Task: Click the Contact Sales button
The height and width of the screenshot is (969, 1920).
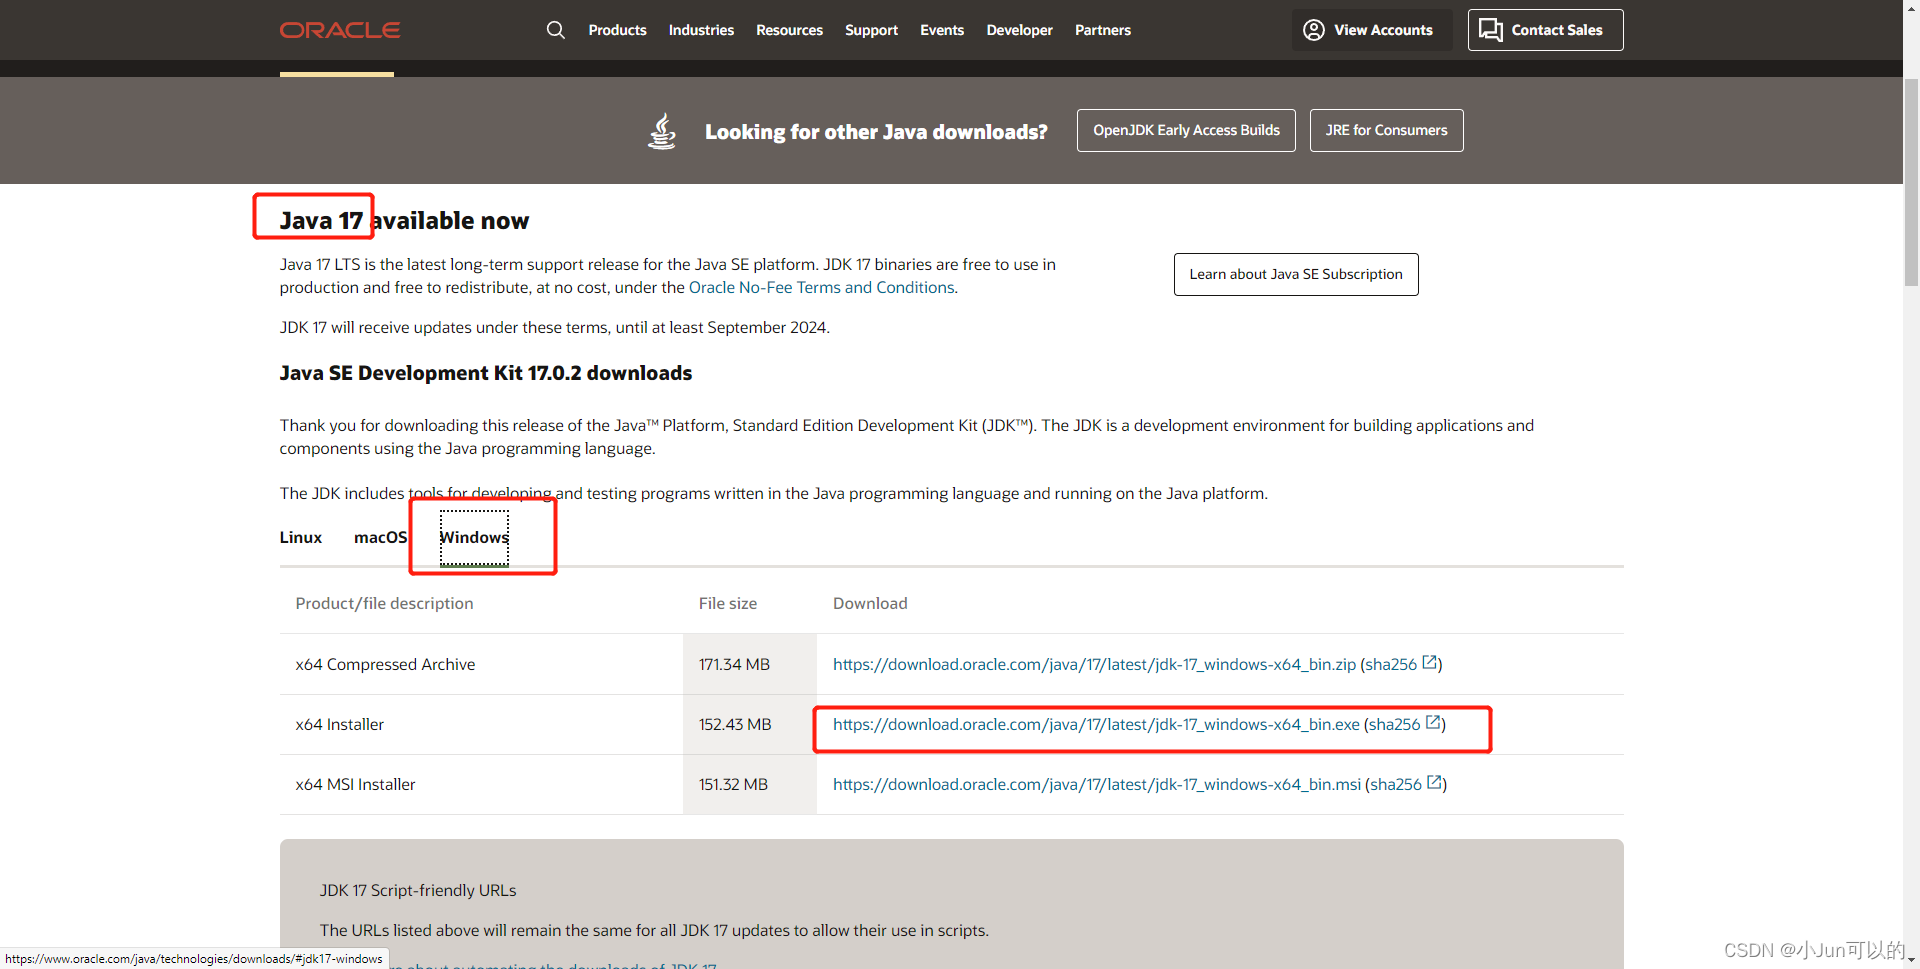Action: pos(1545,30)
